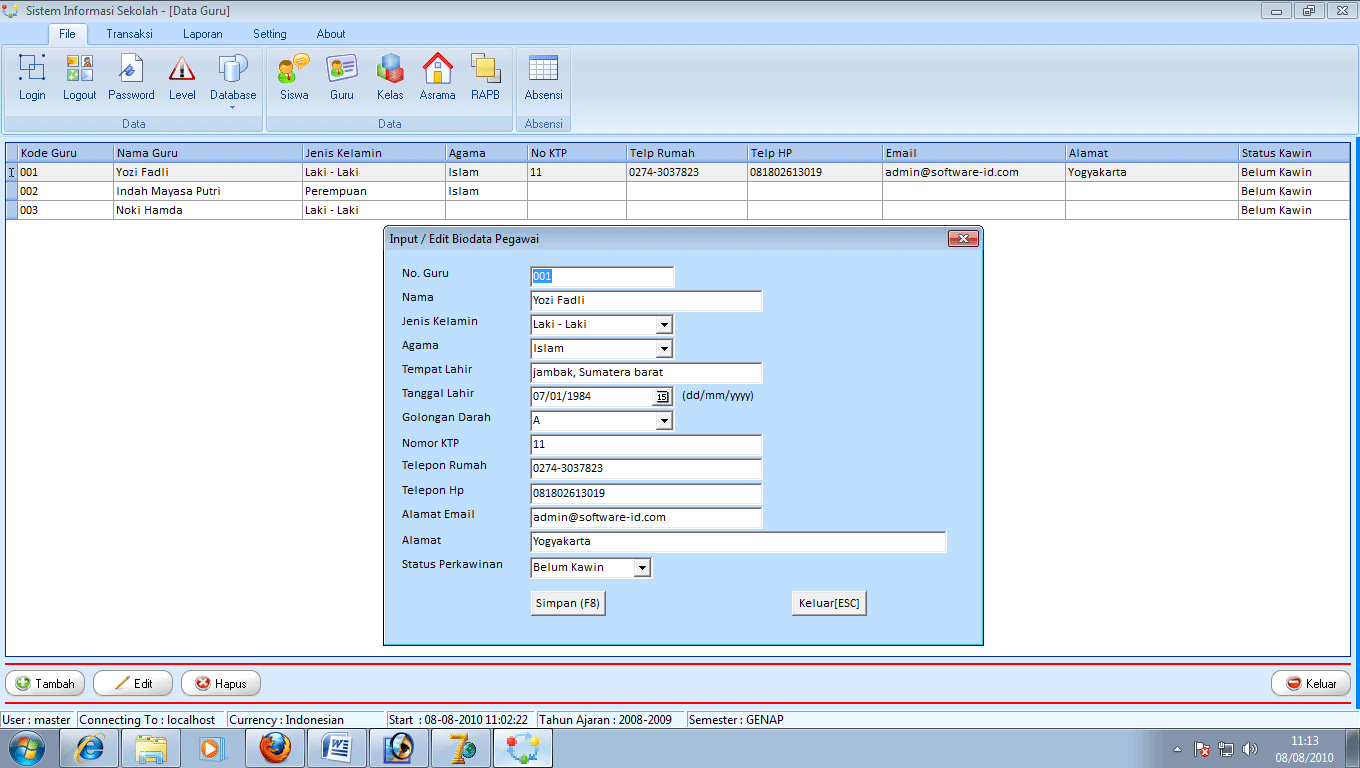
Task: Select the admin@software-id.com table cell
Action: click(974, 172)
